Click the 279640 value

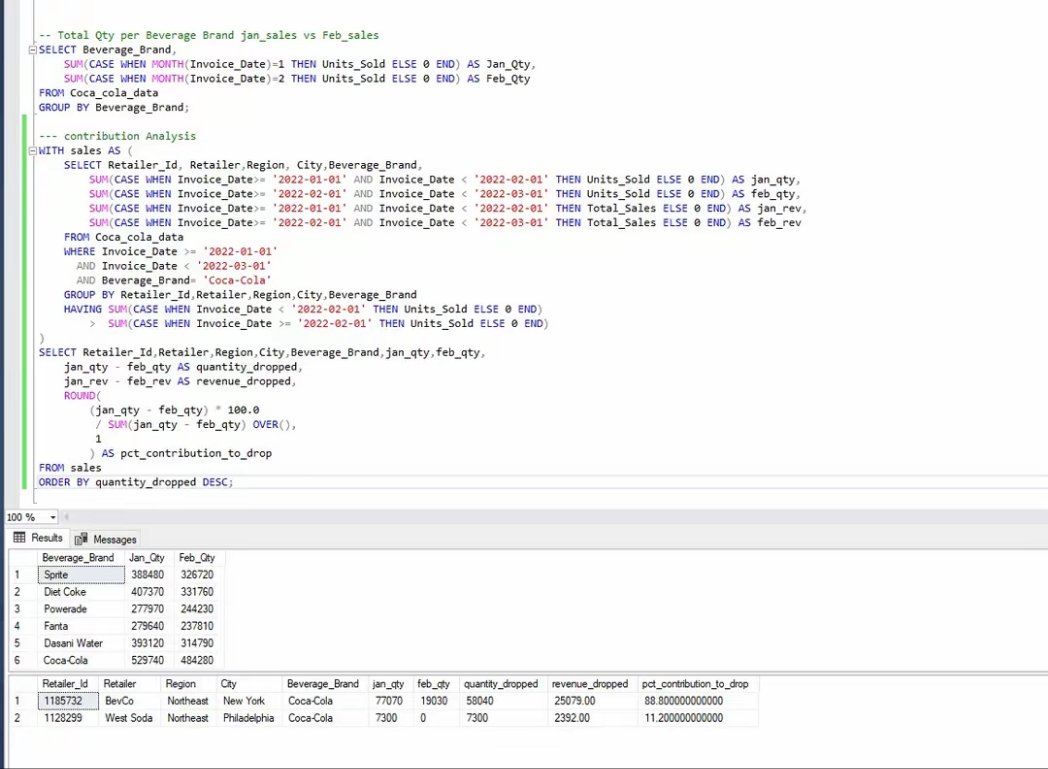(148, 626)
